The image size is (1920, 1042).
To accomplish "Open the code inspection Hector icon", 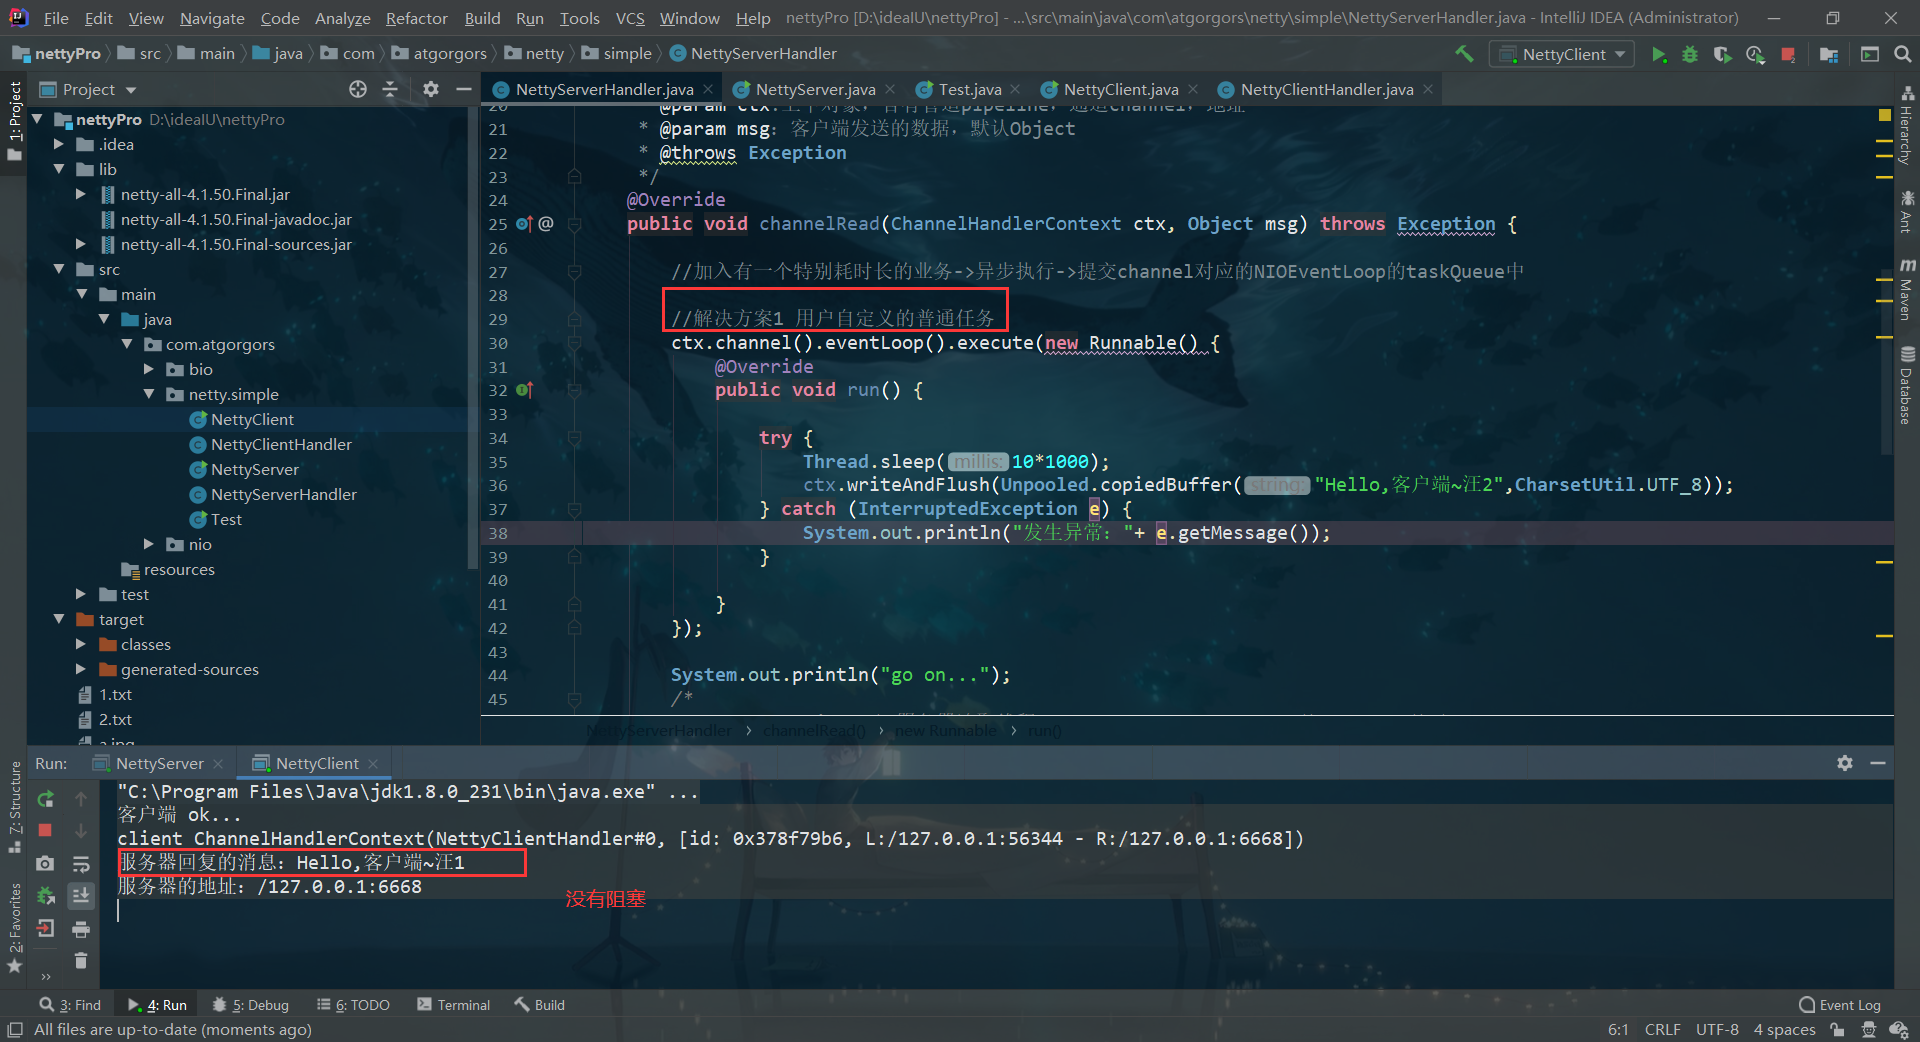I will [1868, 1030].
